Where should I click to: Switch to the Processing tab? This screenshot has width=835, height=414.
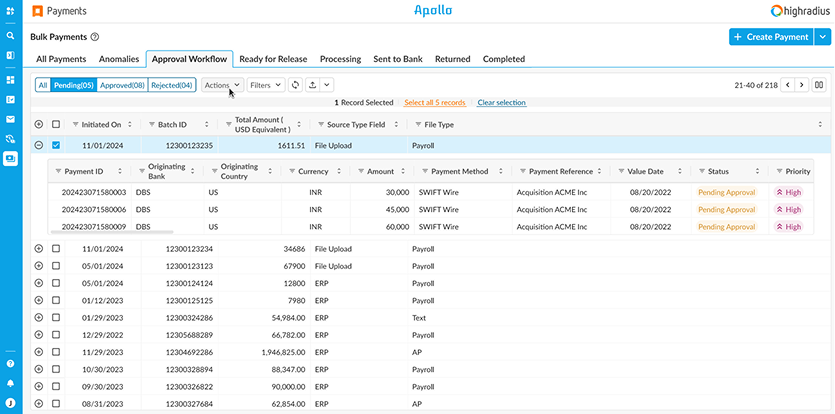340,59
